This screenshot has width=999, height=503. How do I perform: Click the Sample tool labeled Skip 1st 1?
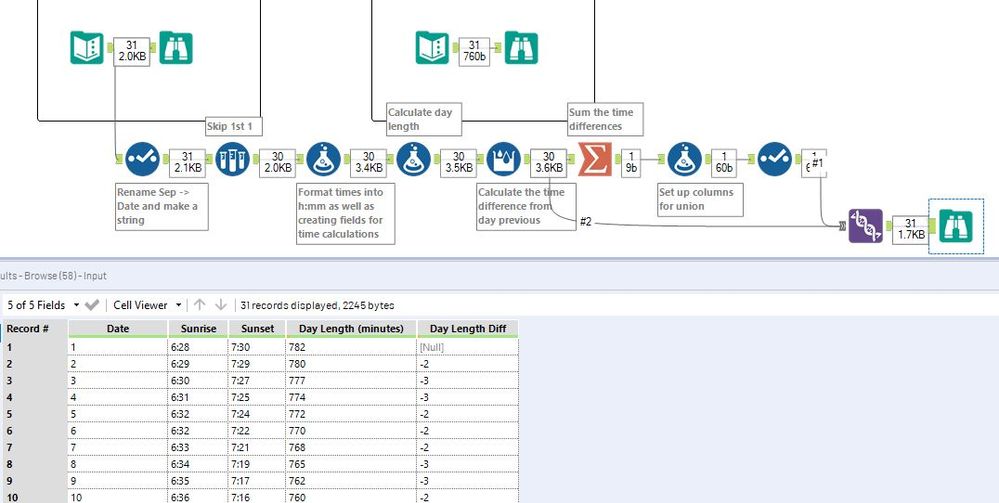point(233,159)
